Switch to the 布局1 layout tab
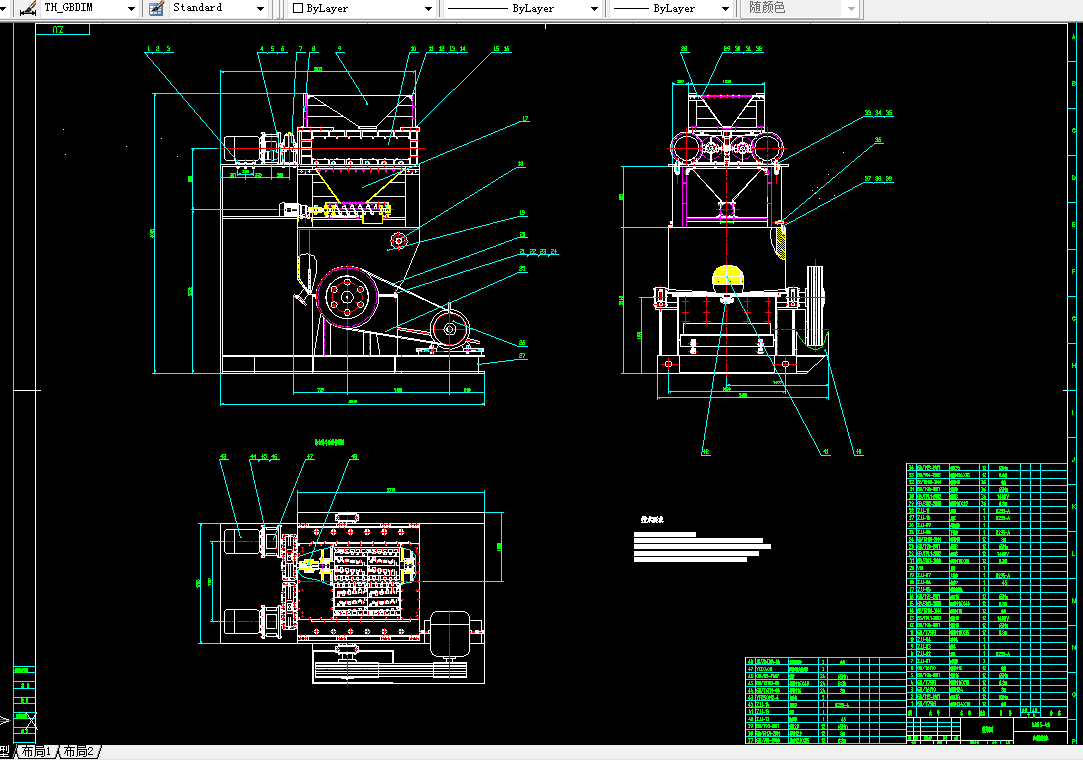Viewport: 1083px width, 761px height. [x=36, y=752]
